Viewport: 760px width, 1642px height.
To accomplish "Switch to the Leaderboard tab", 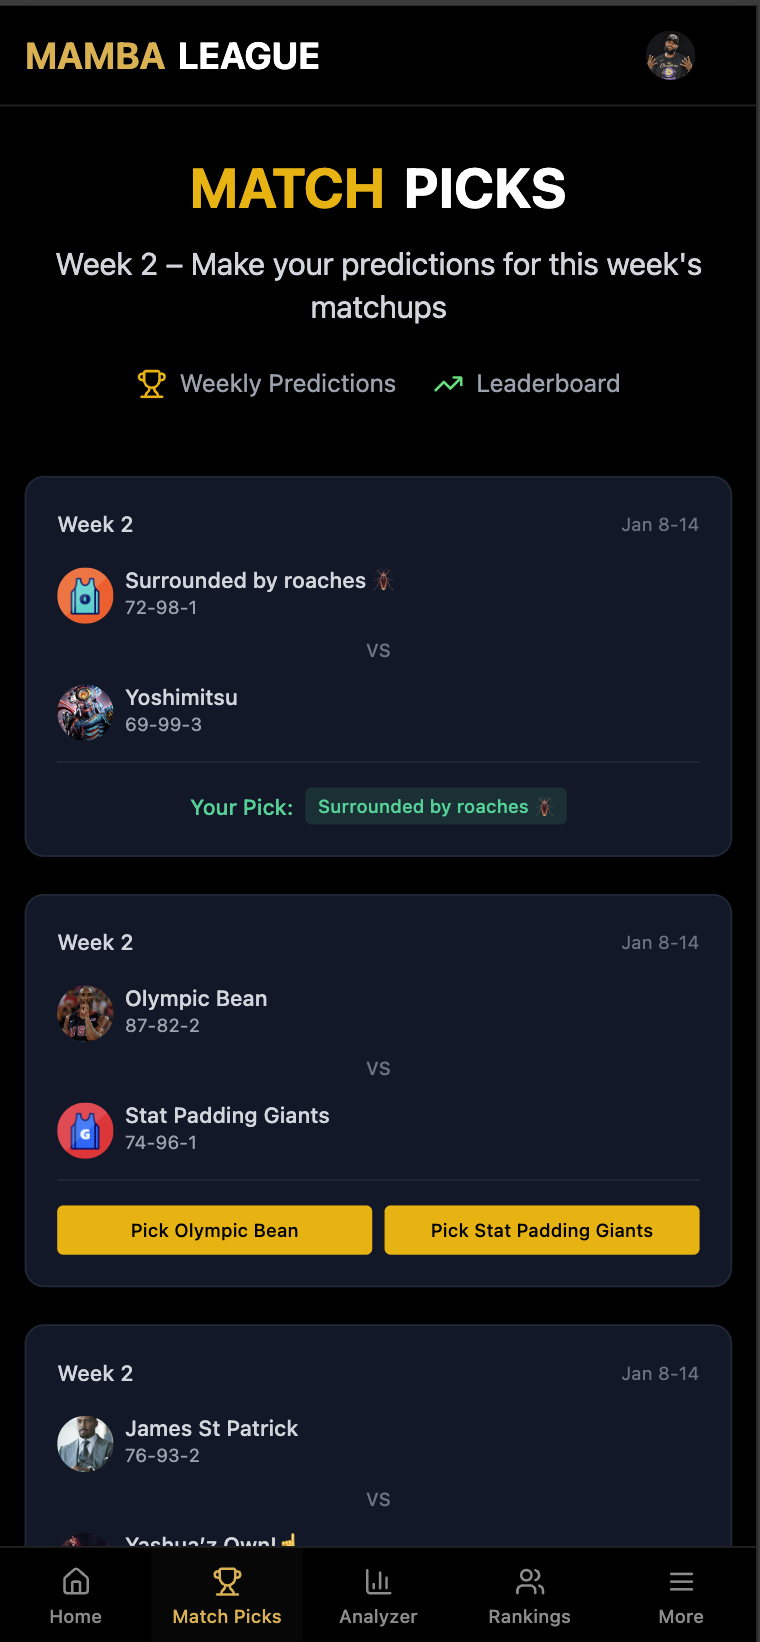I will point(547,384).
